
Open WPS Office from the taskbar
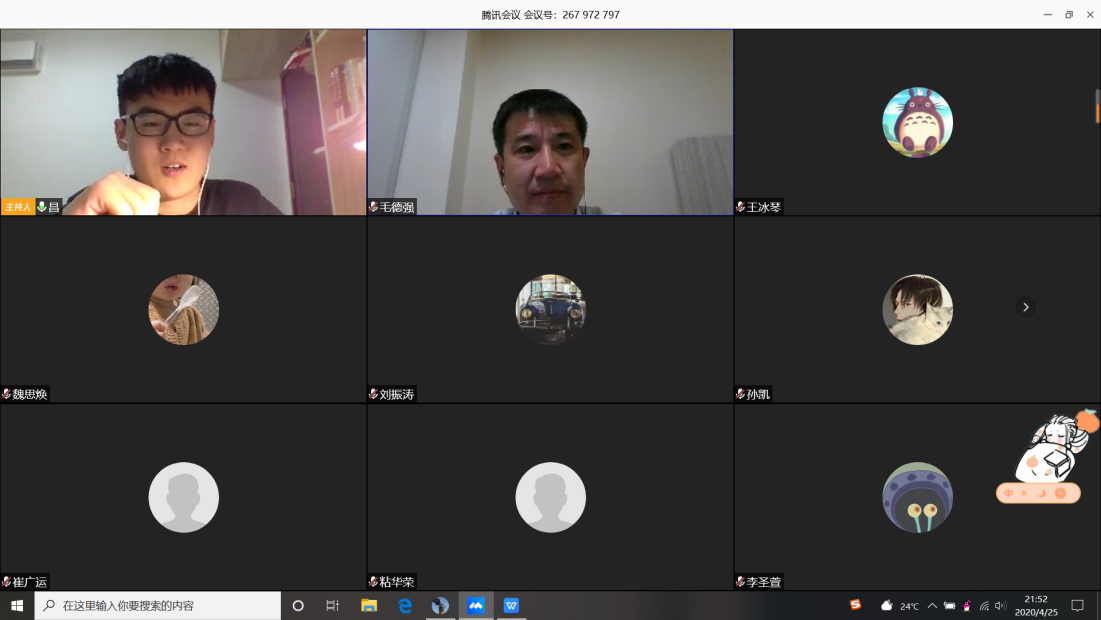click(x=511, y=606)
